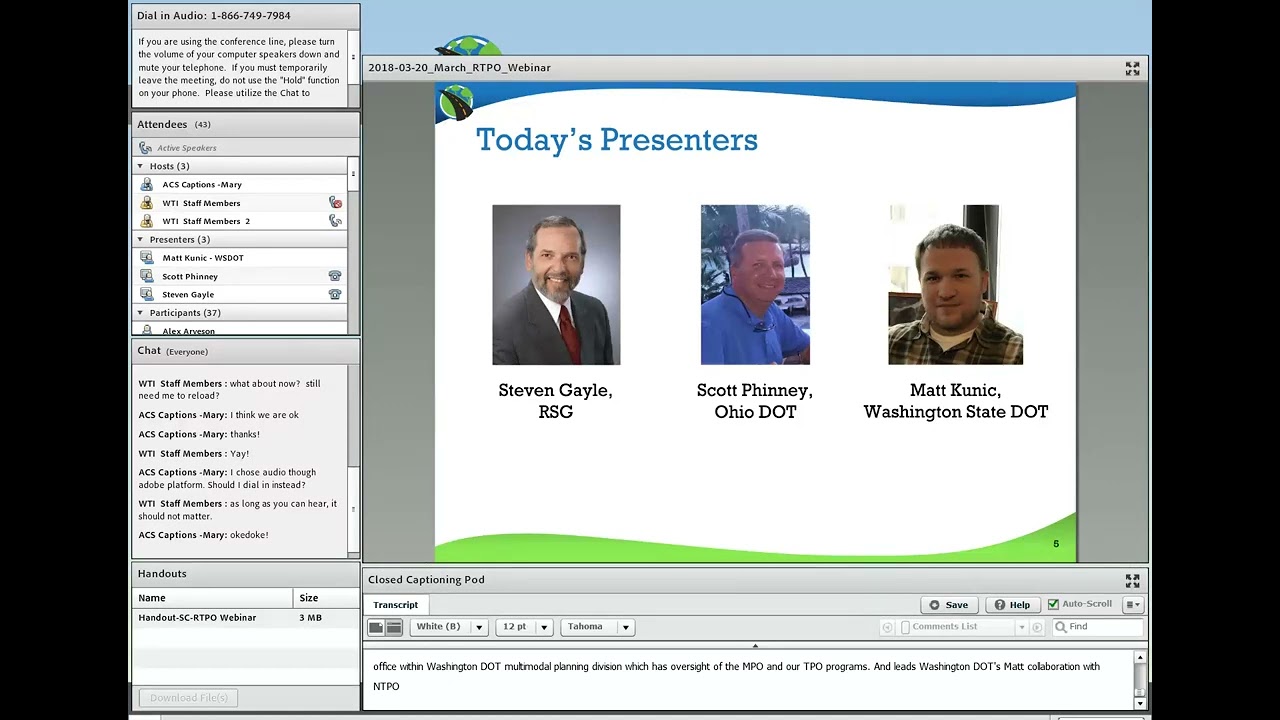Click ACS Captions -Mary host icon
This screenshot has width=1280, height=720.
147,185
